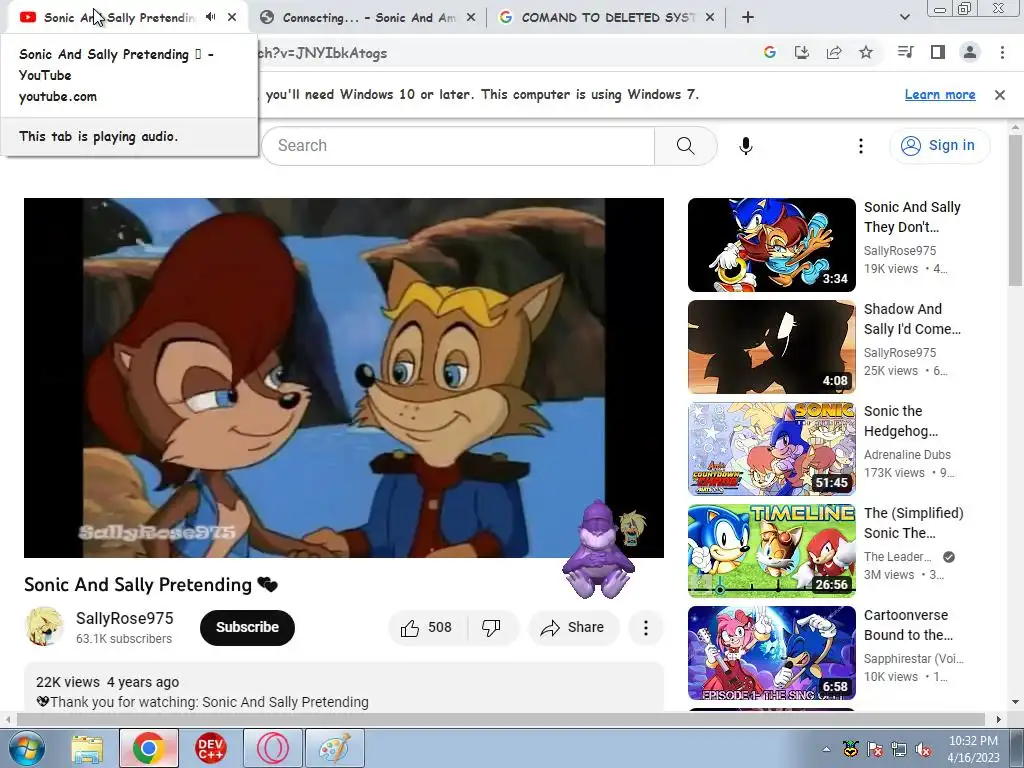Screen dimensions: 1024x768
Task: Open Dev-C++ from the taskbar
Action: click(211, 748)
